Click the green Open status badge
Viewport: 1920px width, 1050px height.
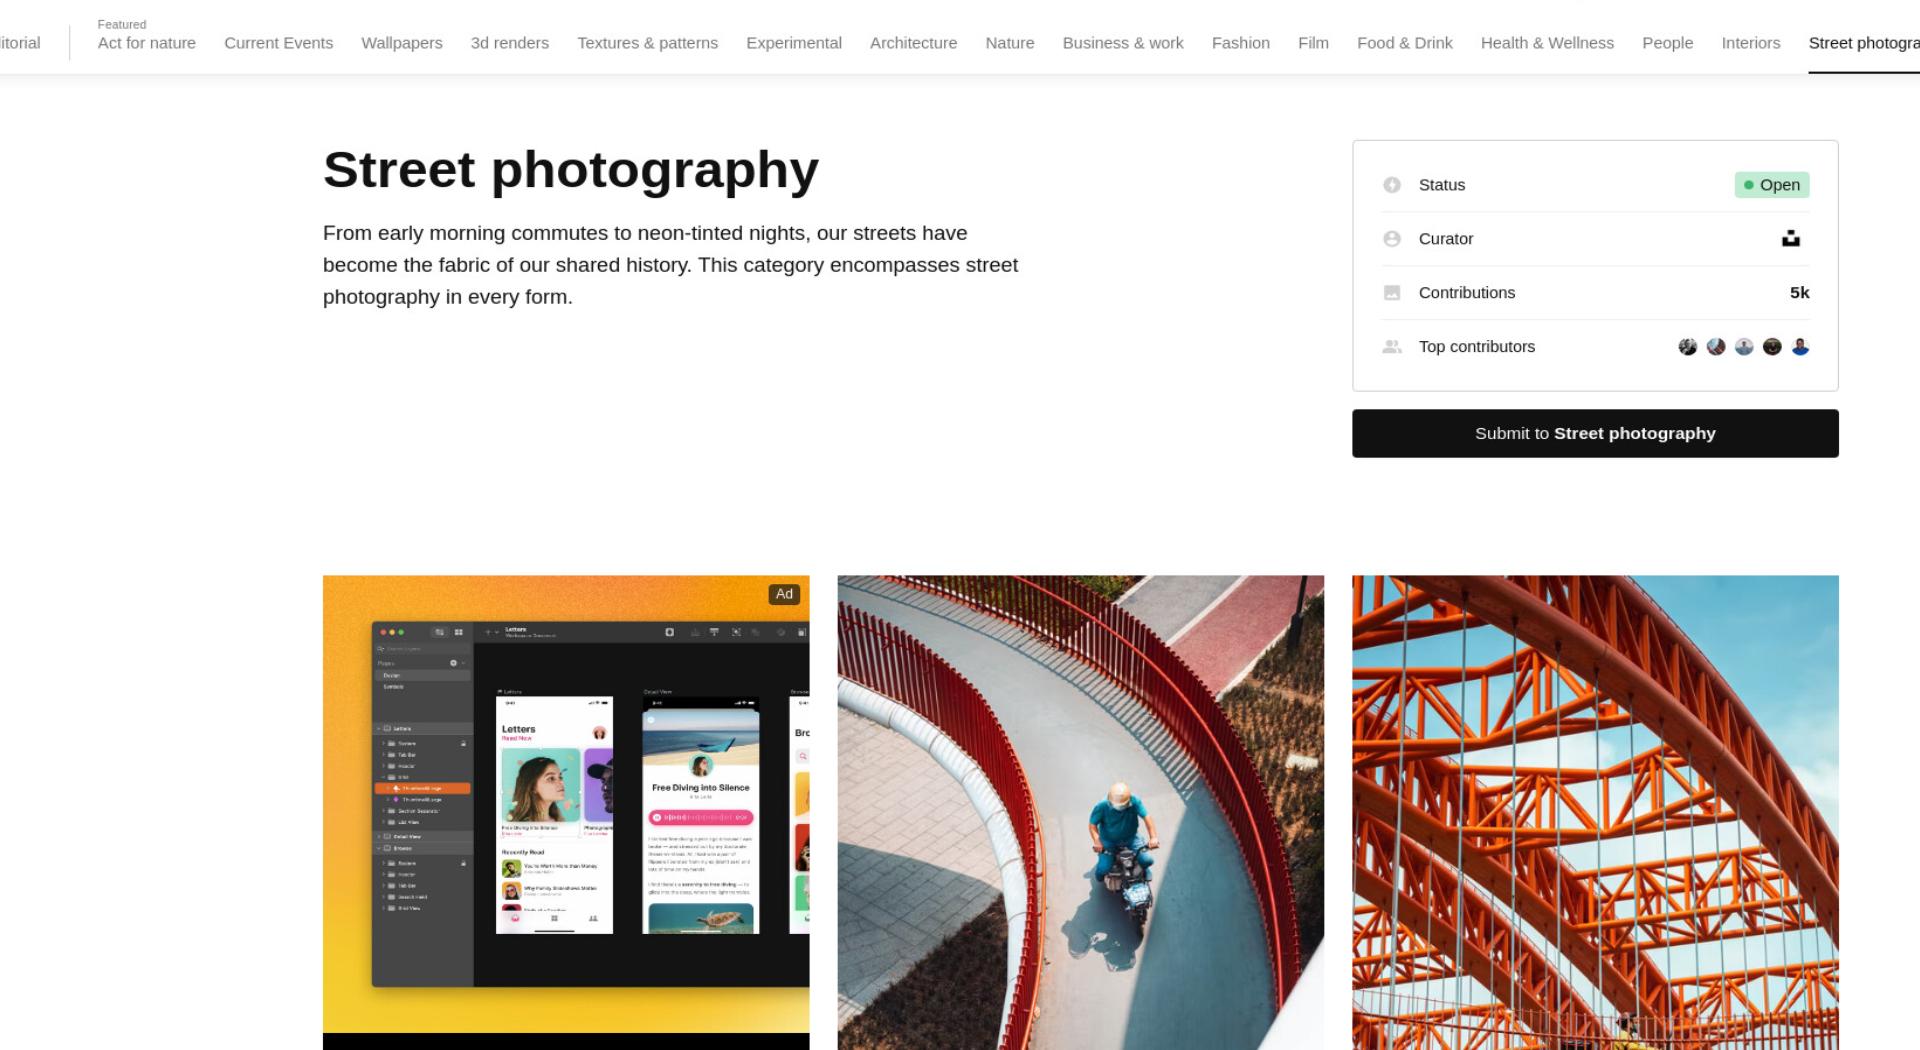(x=1772, y=185)
